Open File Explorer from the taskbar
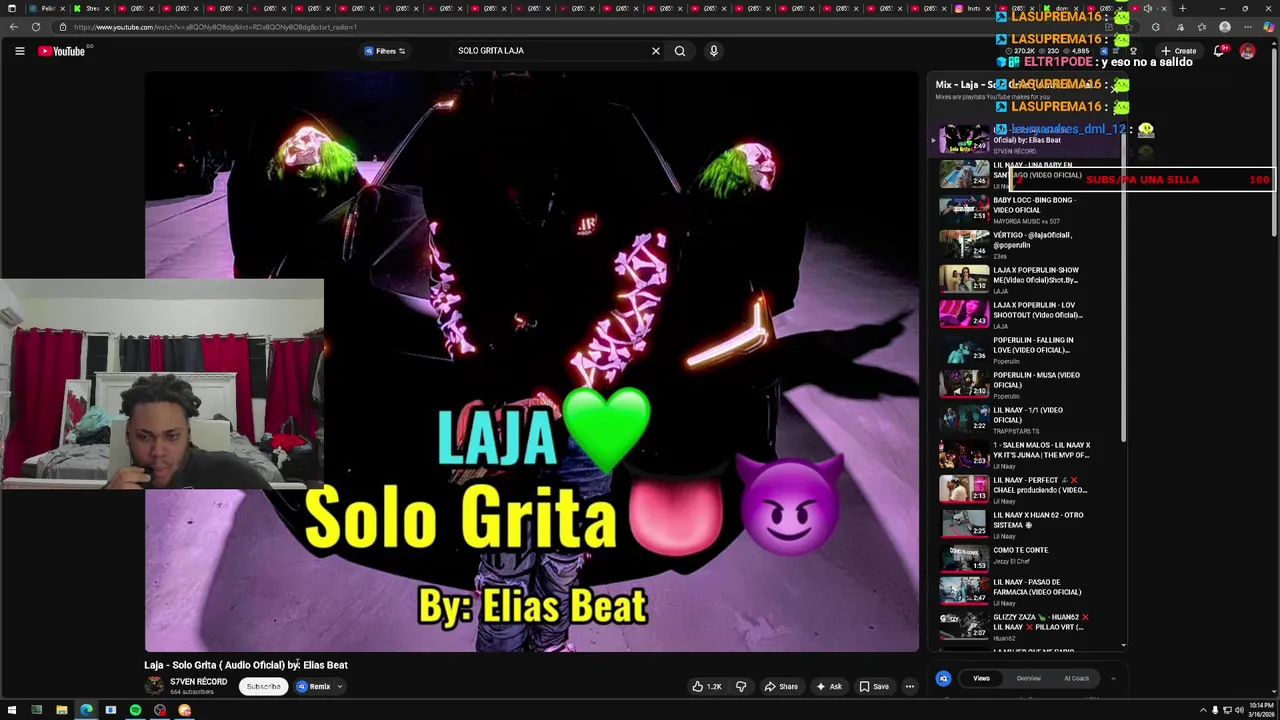1280x720 pixels. tap(61, 710)
